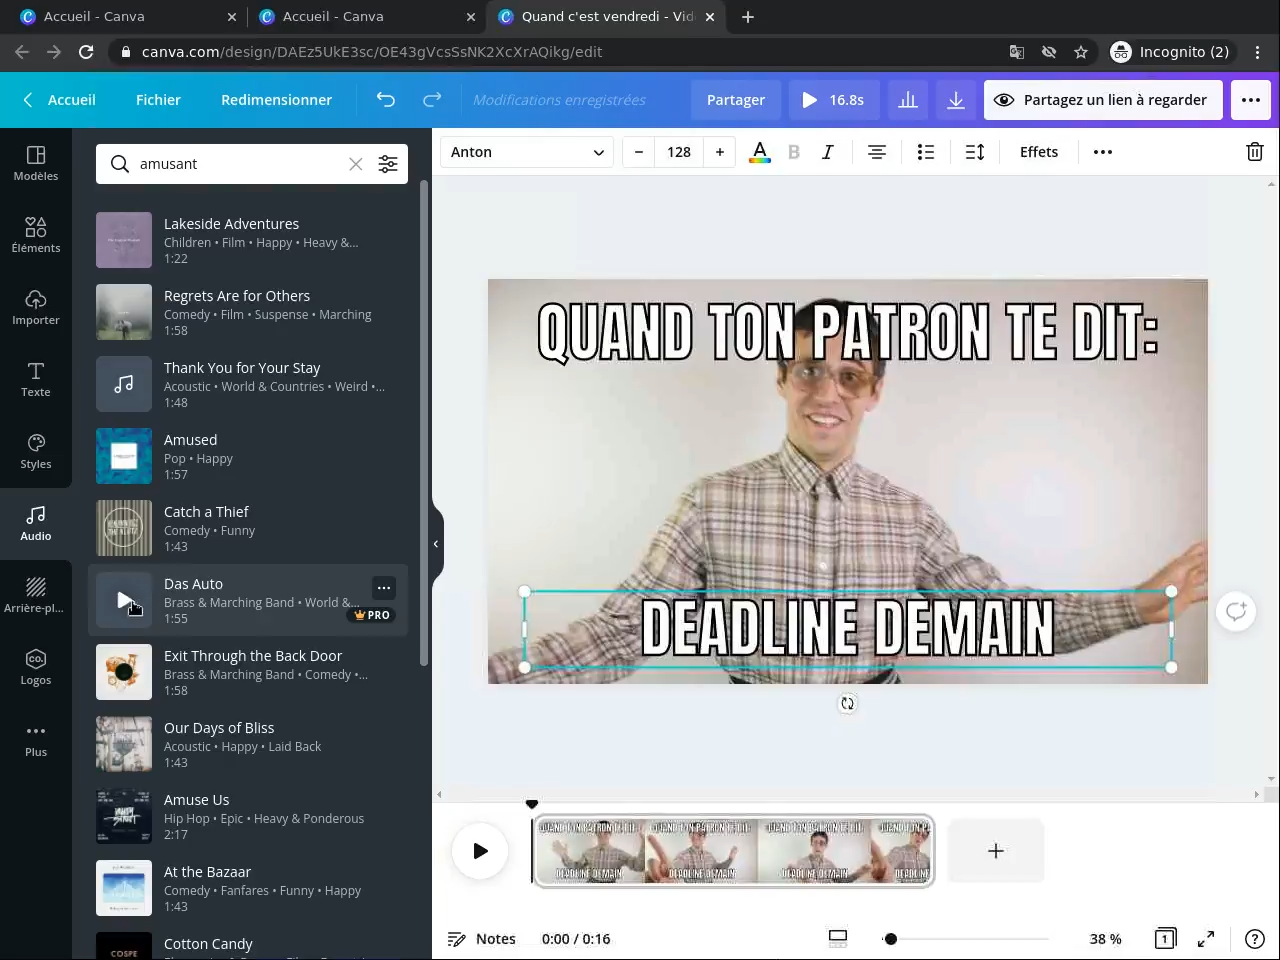This screenshot has width=1280, height=960.
Task: Redo the last undone change
Action: click(432, 100)
